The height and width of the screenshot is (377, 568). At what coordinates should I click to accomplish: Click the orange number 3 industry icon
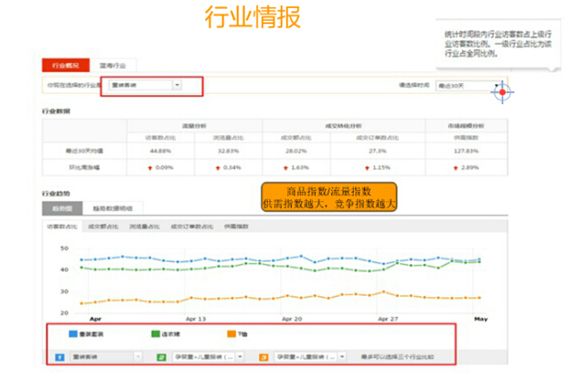click(264, 357)
